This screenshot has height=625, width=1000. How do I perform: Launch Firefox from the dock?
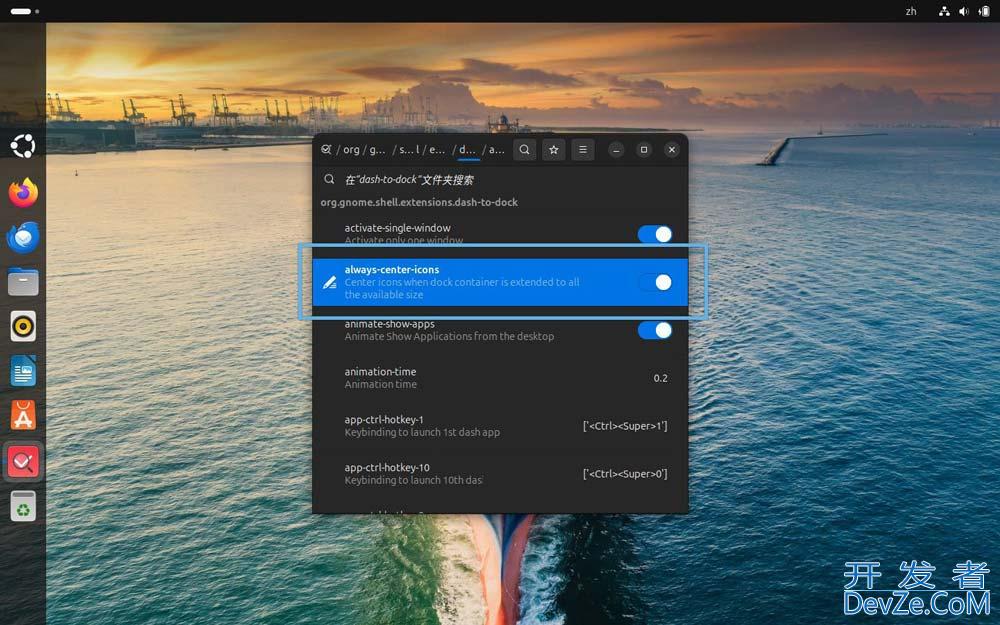click(23, 193)
